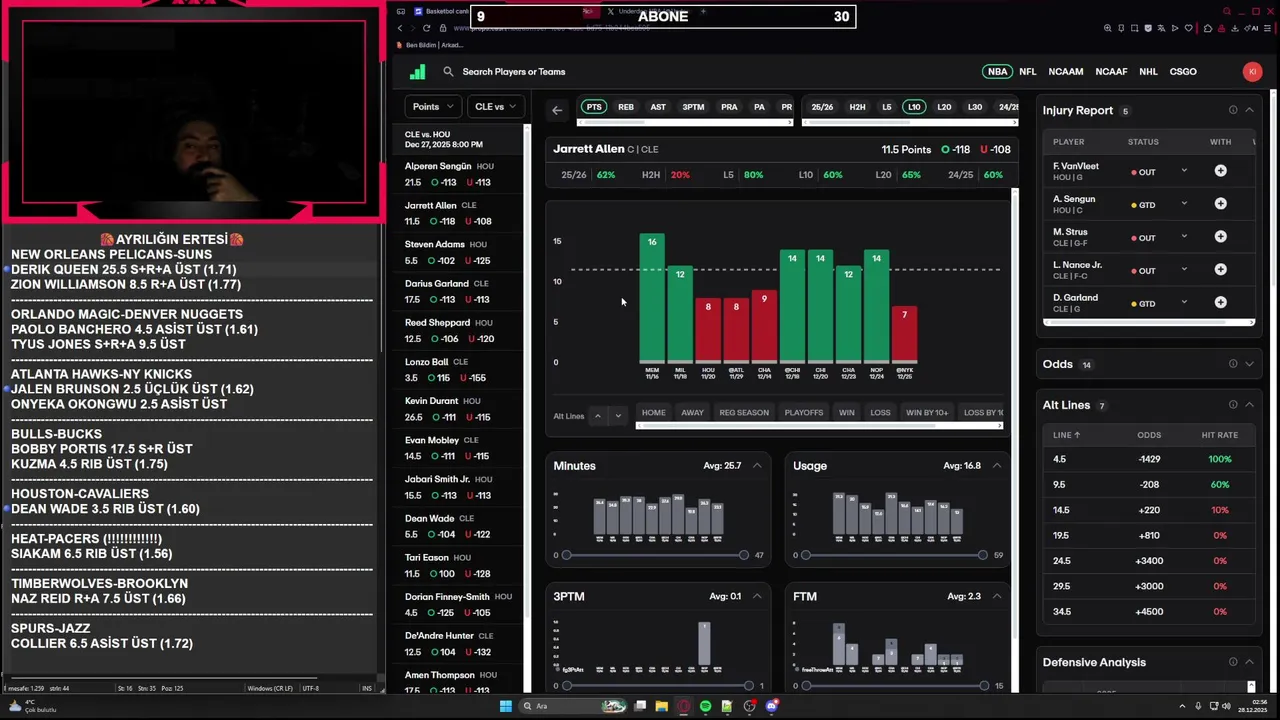Click the Search Players or Teams field
Image resolution: width=1280 pixels, height=720 pixels.
click(513, 72)
